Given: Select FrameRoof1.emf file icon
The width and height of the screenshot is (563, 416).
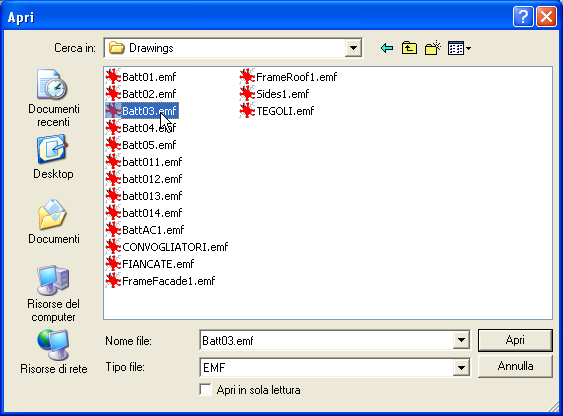Looking at the screenshot, I should [x=247, y=76].
